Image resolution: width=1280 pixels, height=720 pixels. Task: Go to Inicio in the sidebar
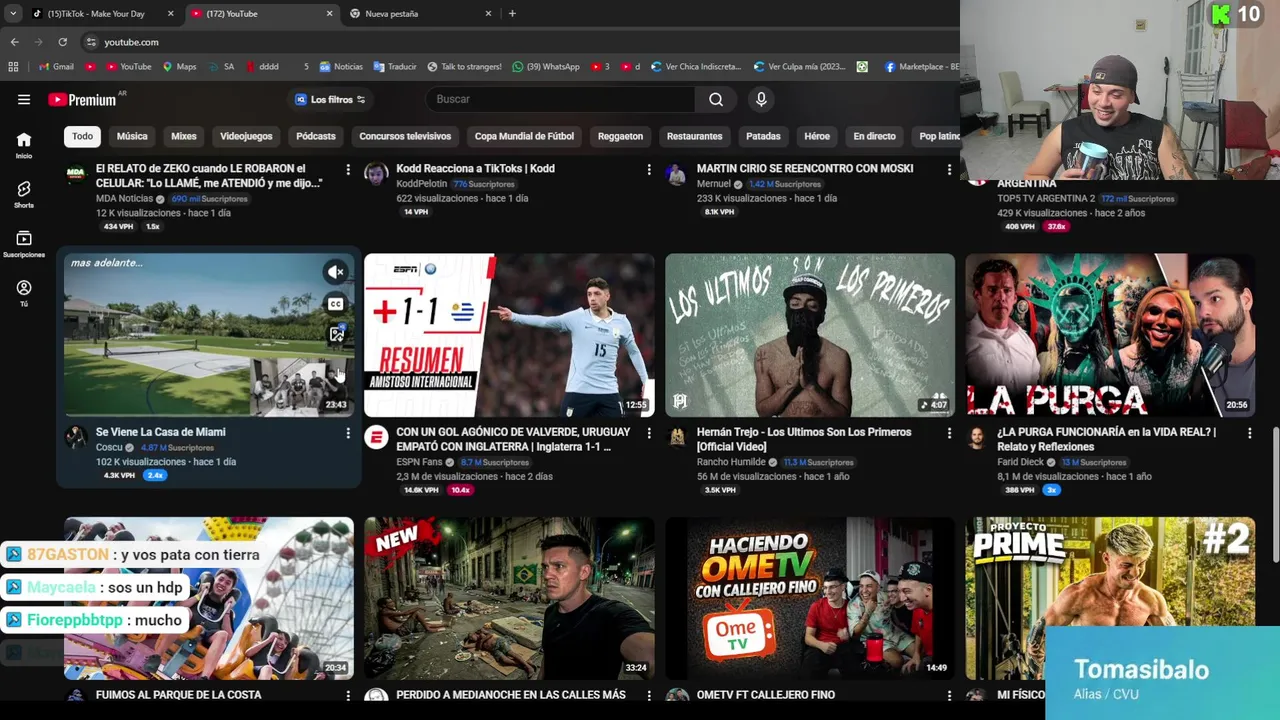pyautogui.click(x=24, y=145)
